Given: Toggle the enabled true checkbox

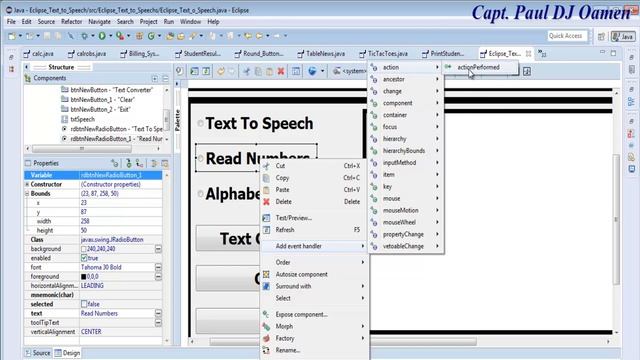Looking at the screenshot, I should point(84,258).
